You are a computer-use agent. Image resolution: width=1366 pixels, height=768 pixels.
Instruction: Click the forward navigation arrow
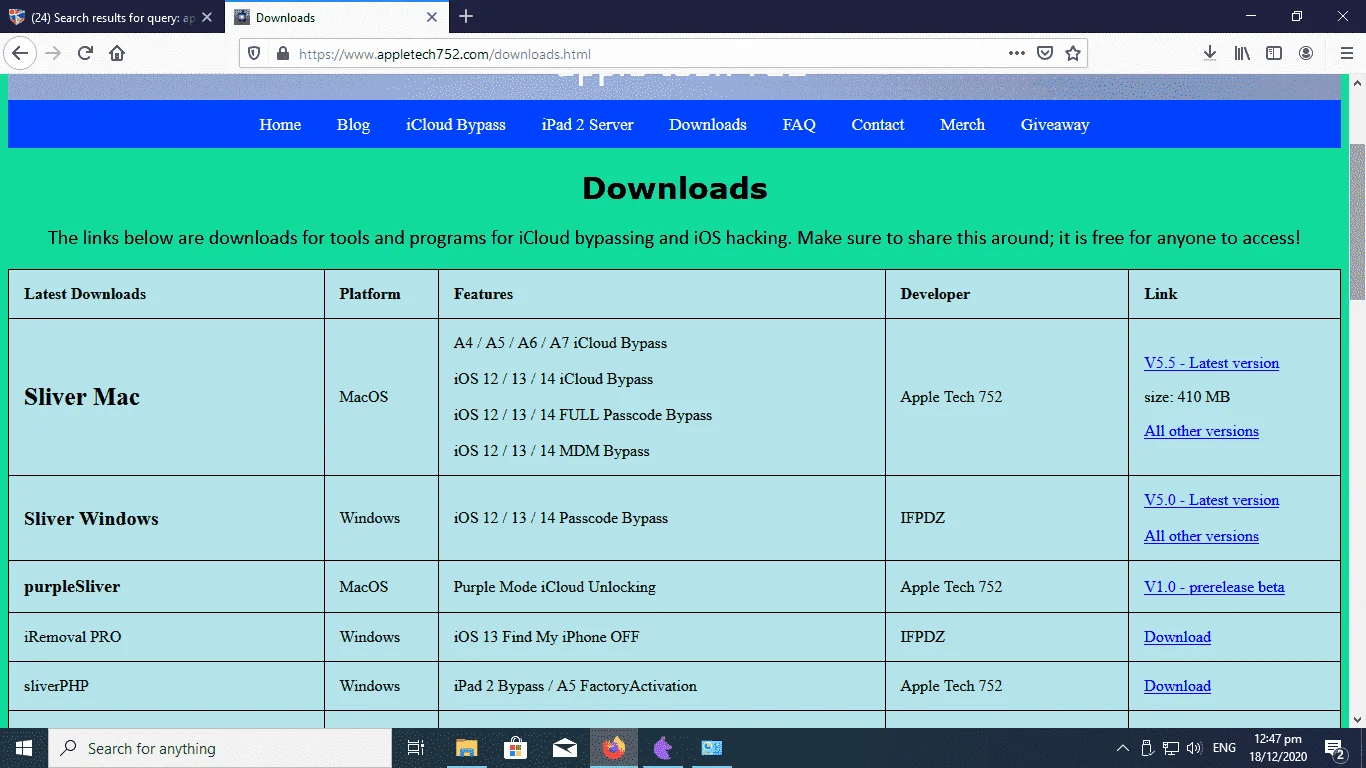(53, 53)
